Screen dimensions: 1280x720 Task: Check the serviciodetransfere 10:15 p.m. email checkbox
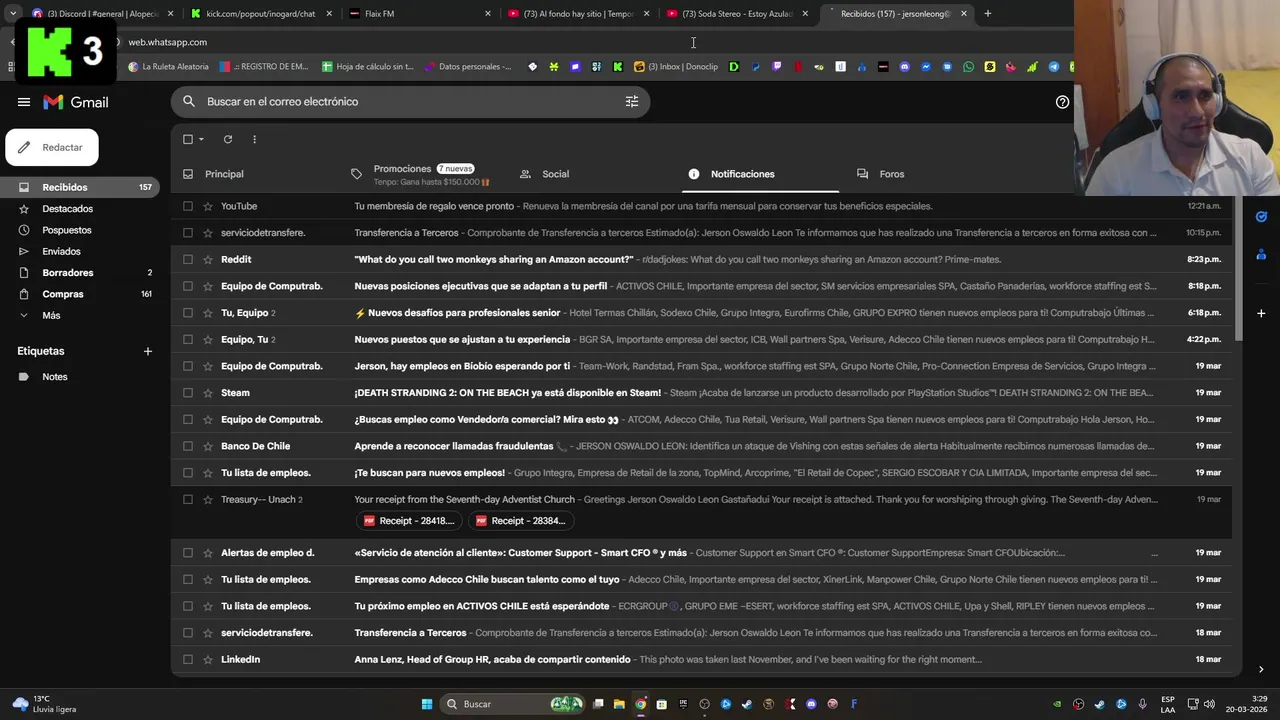187,233
